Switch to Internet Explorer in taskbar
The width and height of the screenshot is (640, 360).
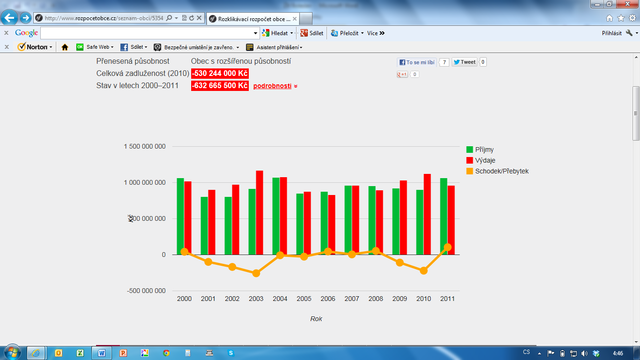click(x=36, y=353)
